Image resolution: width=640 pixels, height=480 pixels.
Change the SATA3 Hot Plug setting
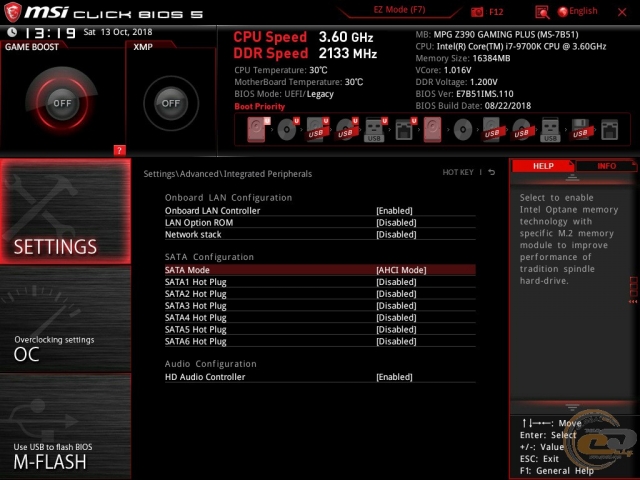click(320, 305)
